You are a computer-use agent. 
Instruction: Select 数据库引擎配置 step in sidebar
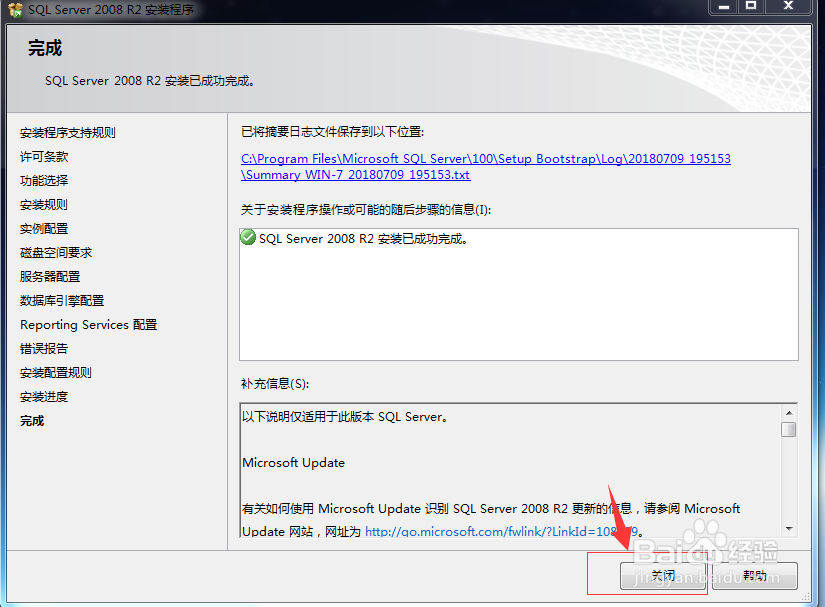[x=62, y=300]
